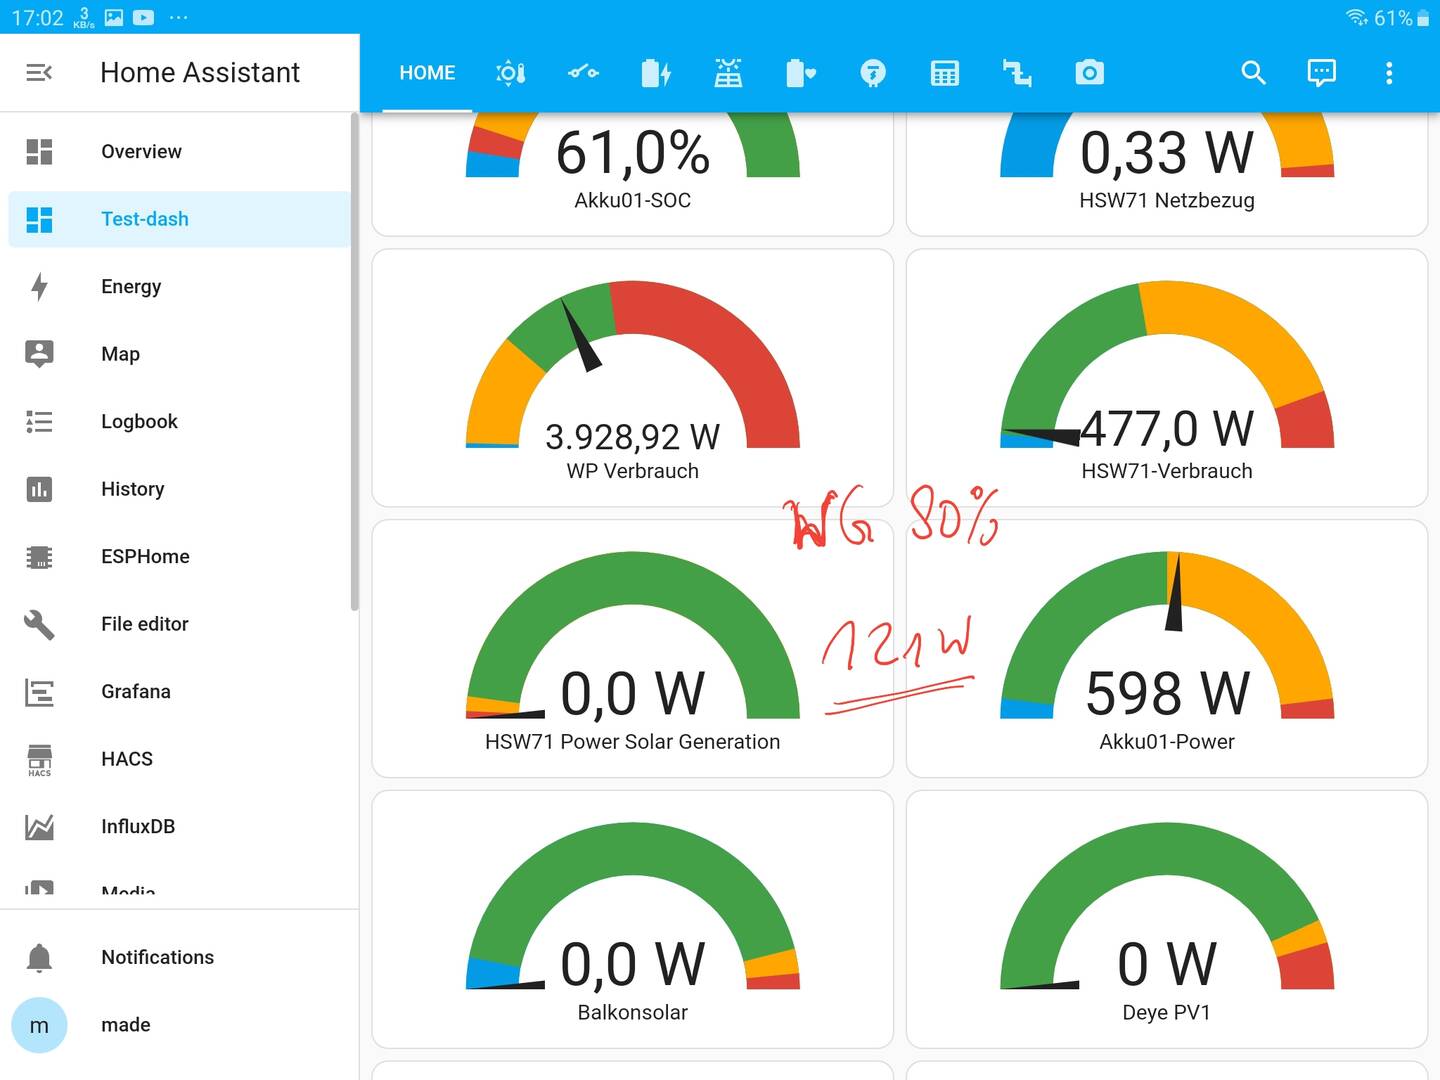
Task: Open the Akku01-Power gauge card
Action: (1167, 648)
